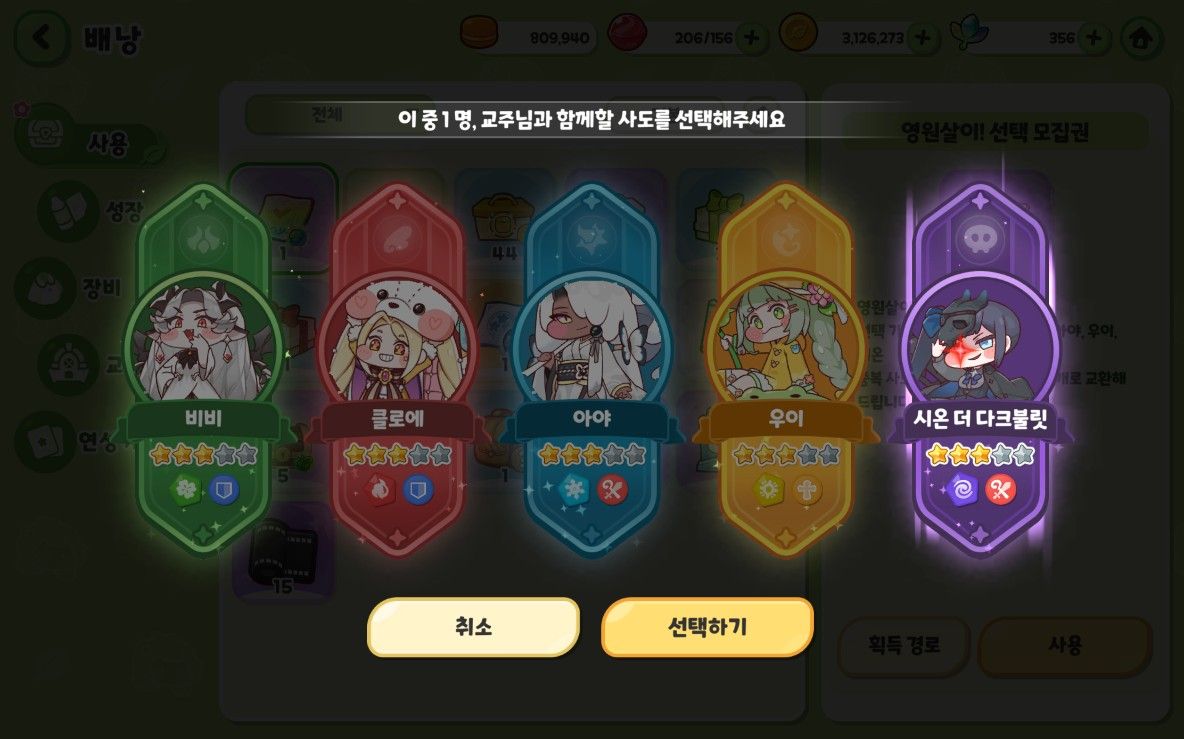The image size is (1184, 739).
Task: Open the home icon in top bar
Action: [1141, 38]
